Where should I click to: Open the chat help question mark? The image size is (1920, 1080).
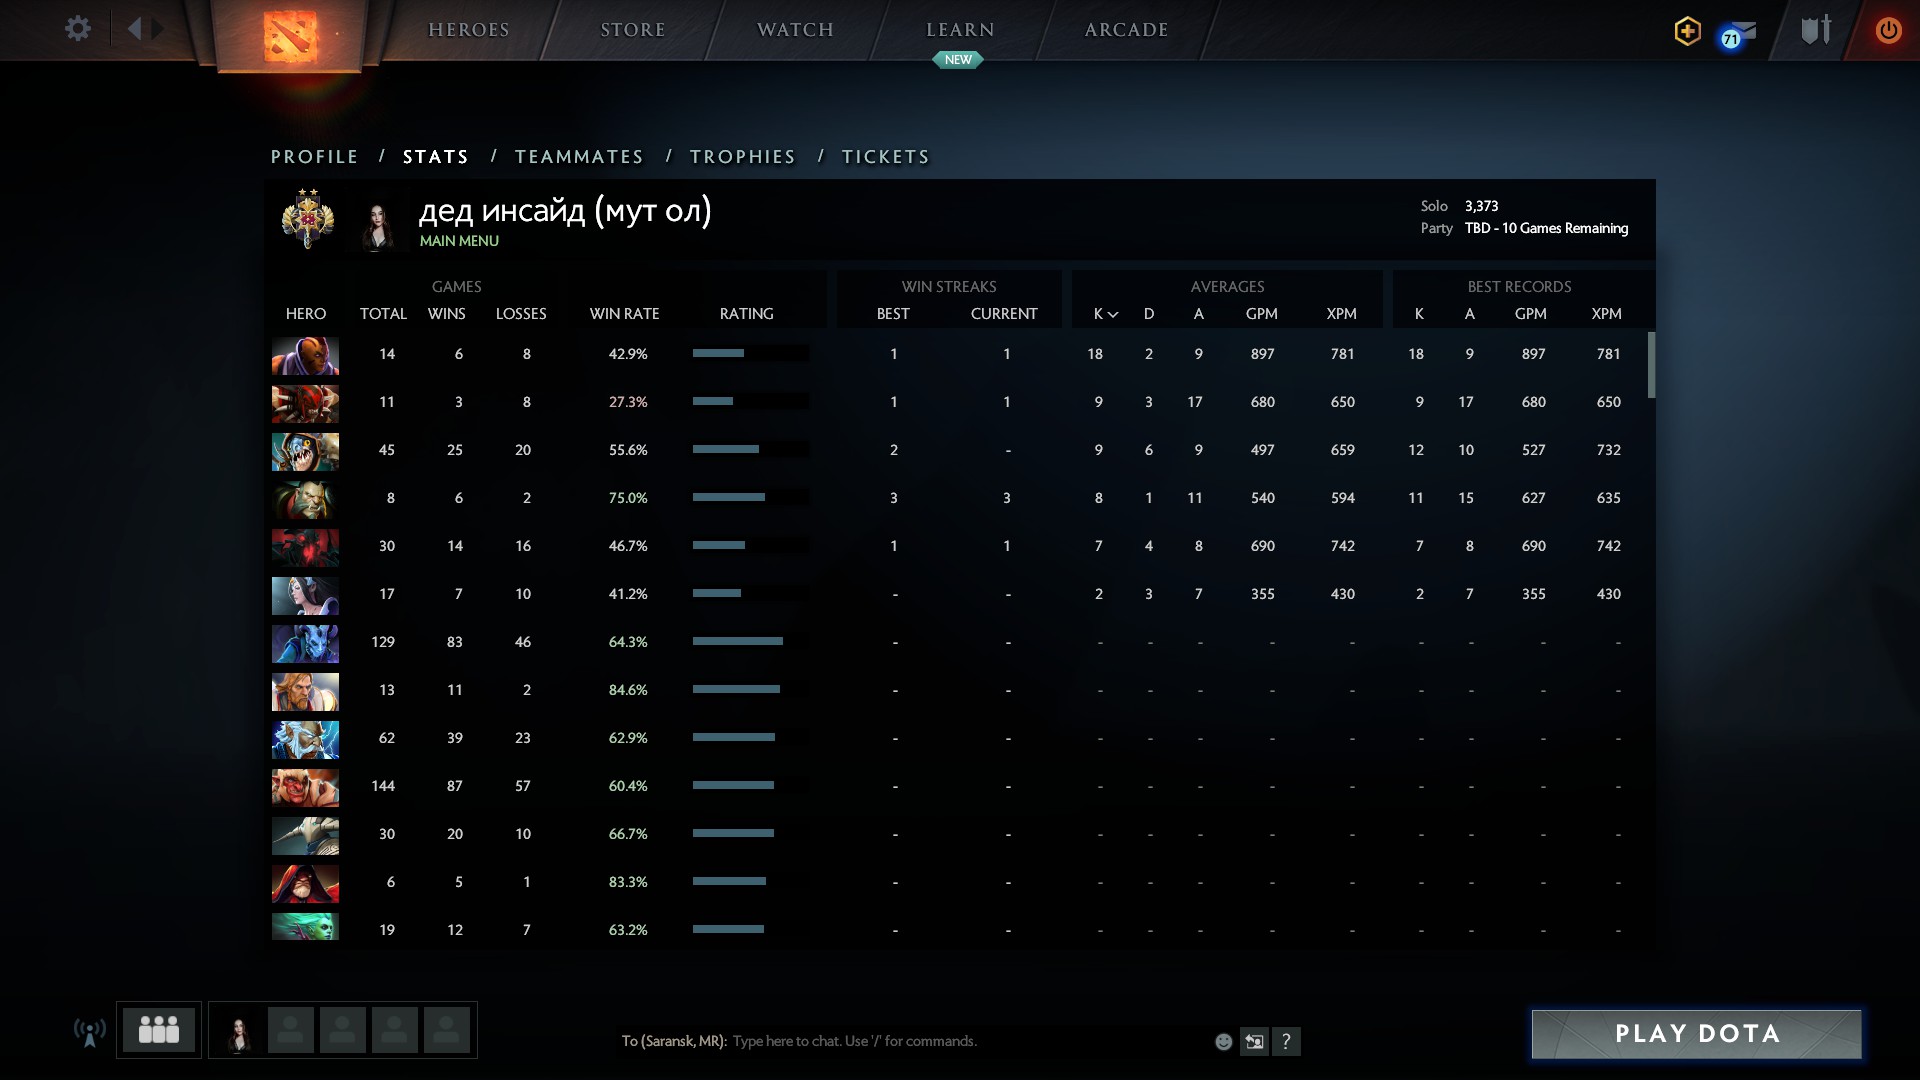point(1286,1041)
